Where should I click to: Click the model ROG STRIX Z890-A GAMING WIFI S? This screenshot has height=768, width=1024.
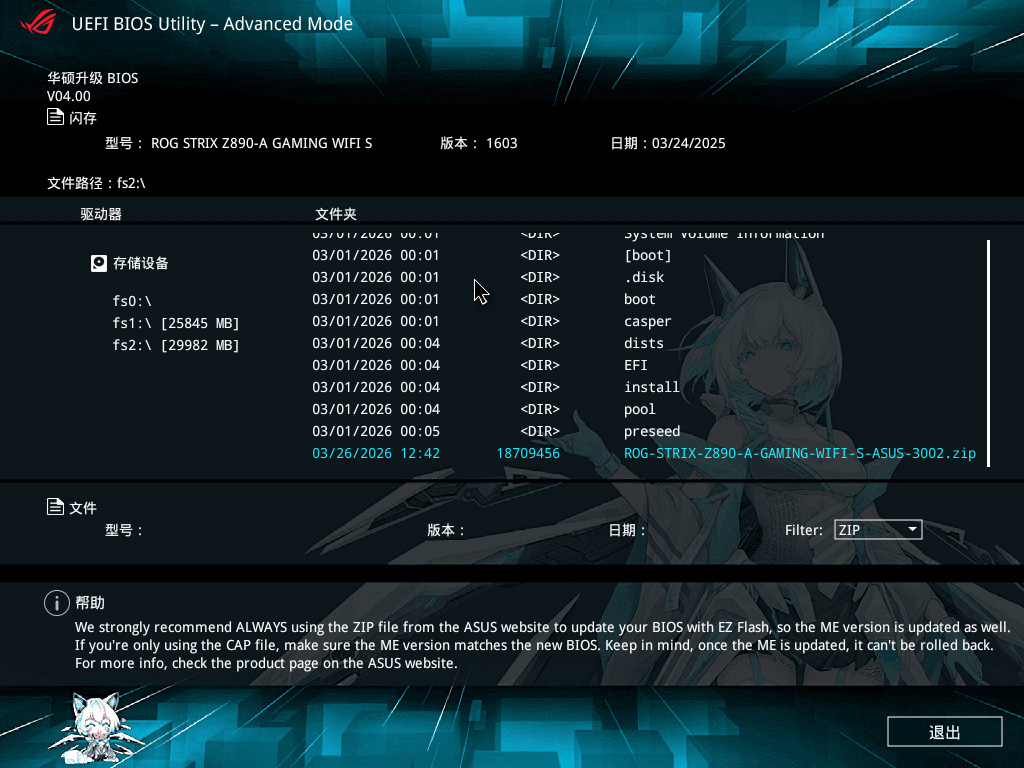[261, 143]
